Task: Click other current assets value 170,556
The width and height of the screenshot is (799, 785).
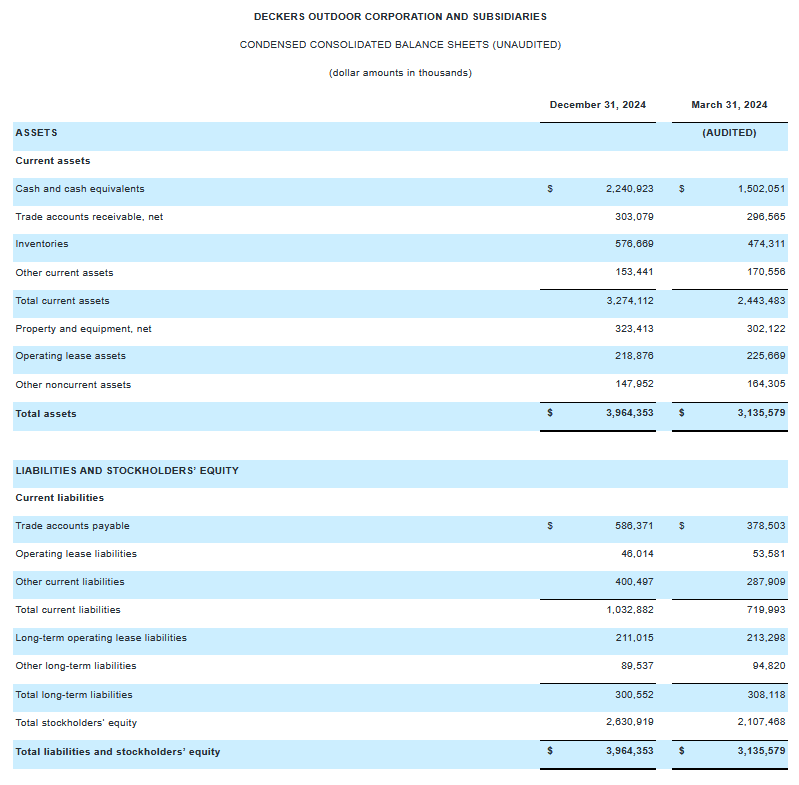Action: [x=766, y=272]
